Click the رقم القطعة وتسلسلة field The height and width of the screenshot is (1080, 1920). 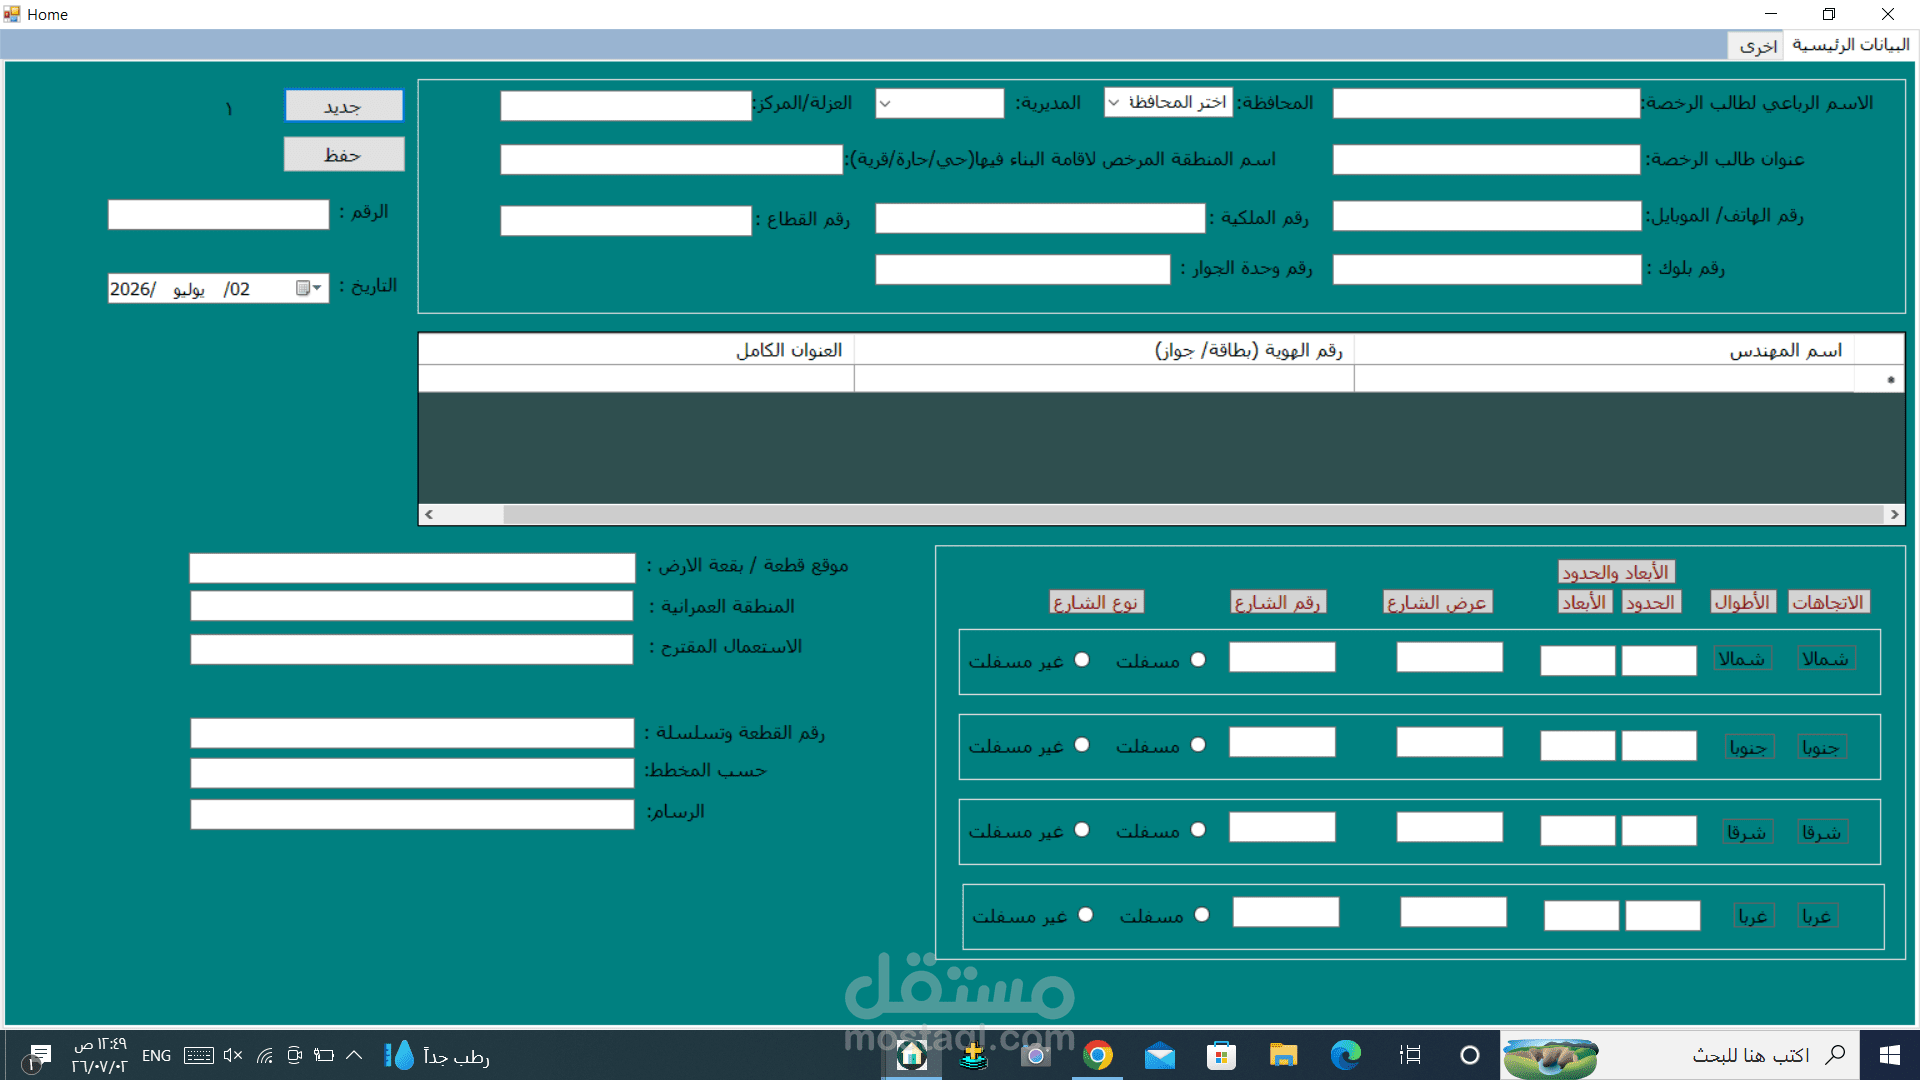(412, 733)
